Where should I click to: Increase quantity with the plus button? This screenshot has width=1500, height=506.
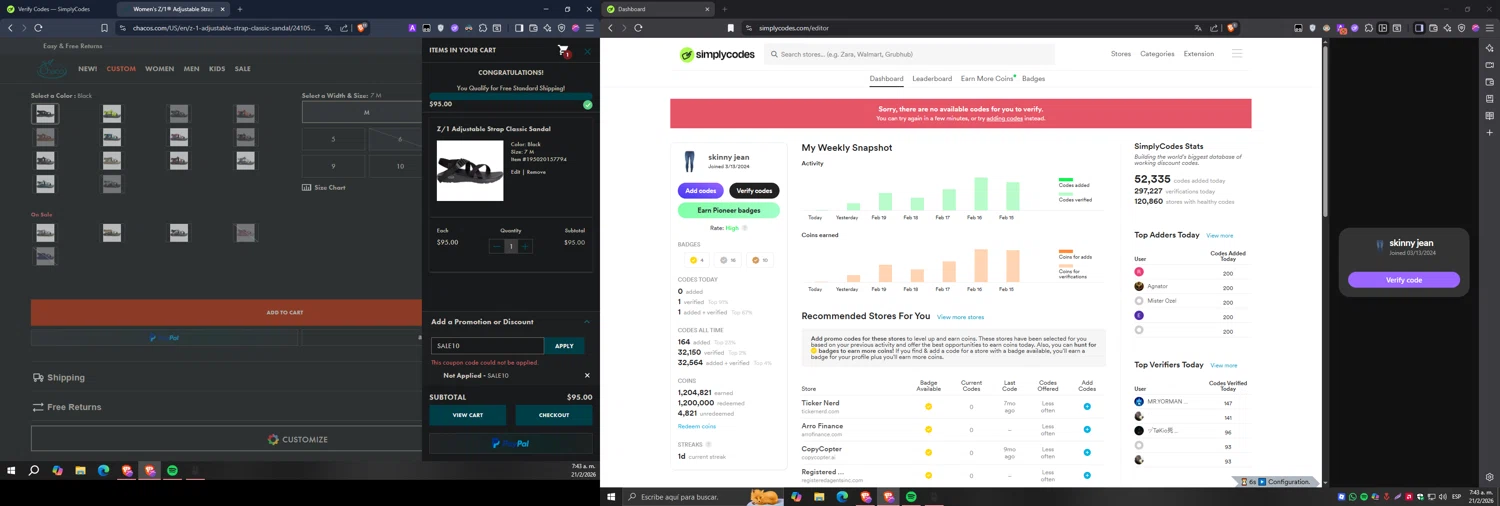click(525, 246)
